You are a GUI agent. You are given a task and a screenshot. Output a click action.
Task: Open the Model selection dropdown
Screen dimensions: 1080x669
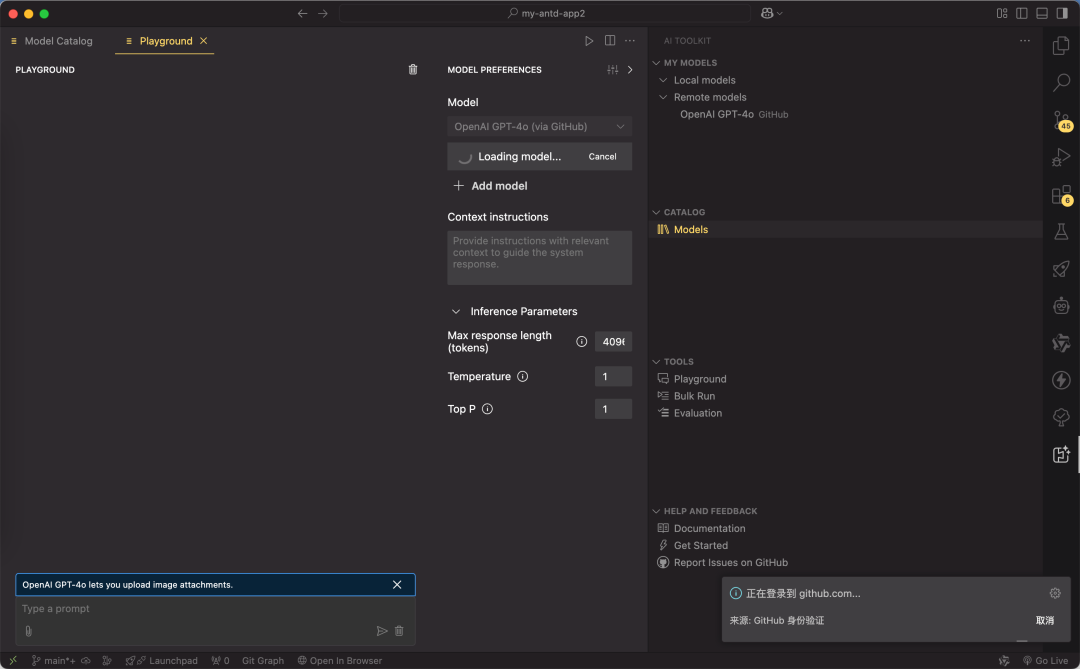pos(539,126)
